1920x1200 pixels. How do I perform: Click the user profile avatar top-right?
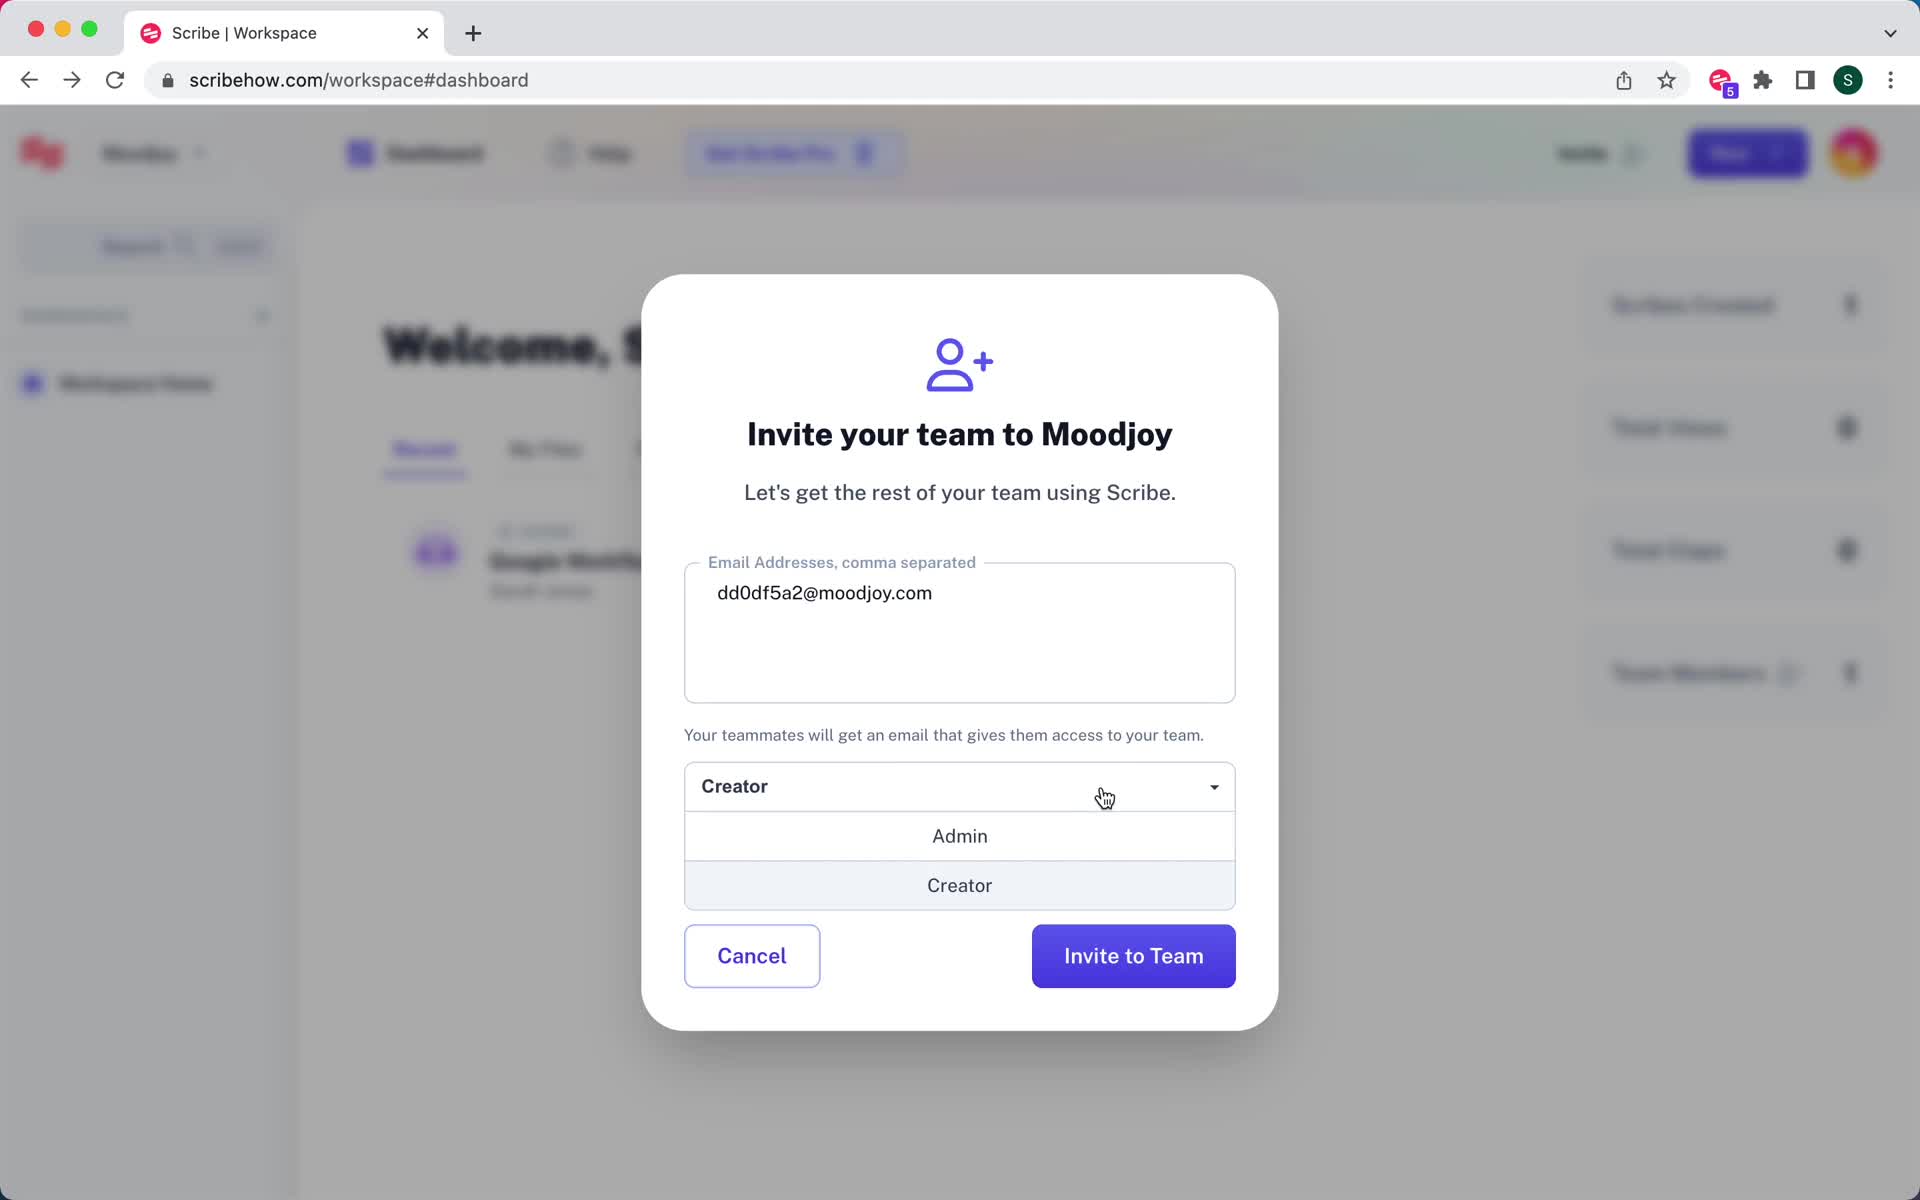1858,153
